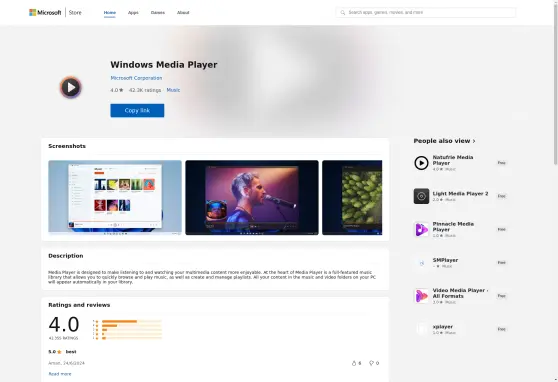Click Free button for Natufrie Media Player
This screenshot has width=558, height=382.
pyautogui.click(x=501, y=163)
